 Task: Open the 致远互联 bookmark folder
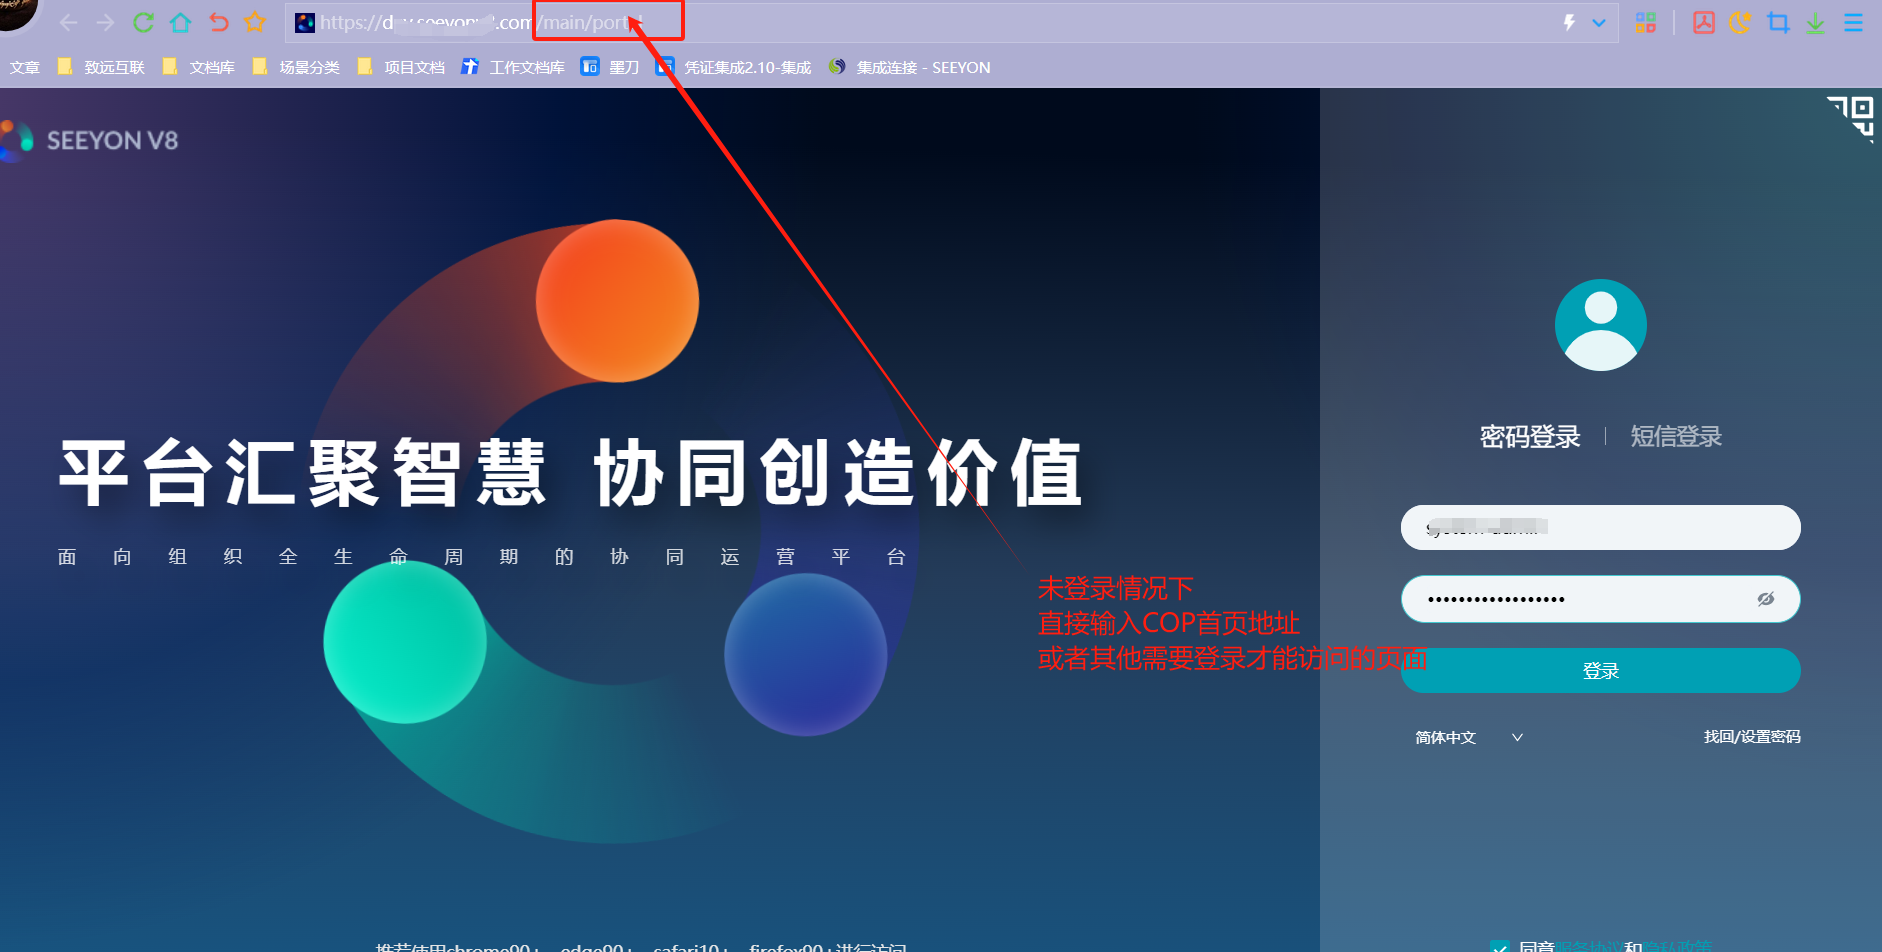point(101,67)
